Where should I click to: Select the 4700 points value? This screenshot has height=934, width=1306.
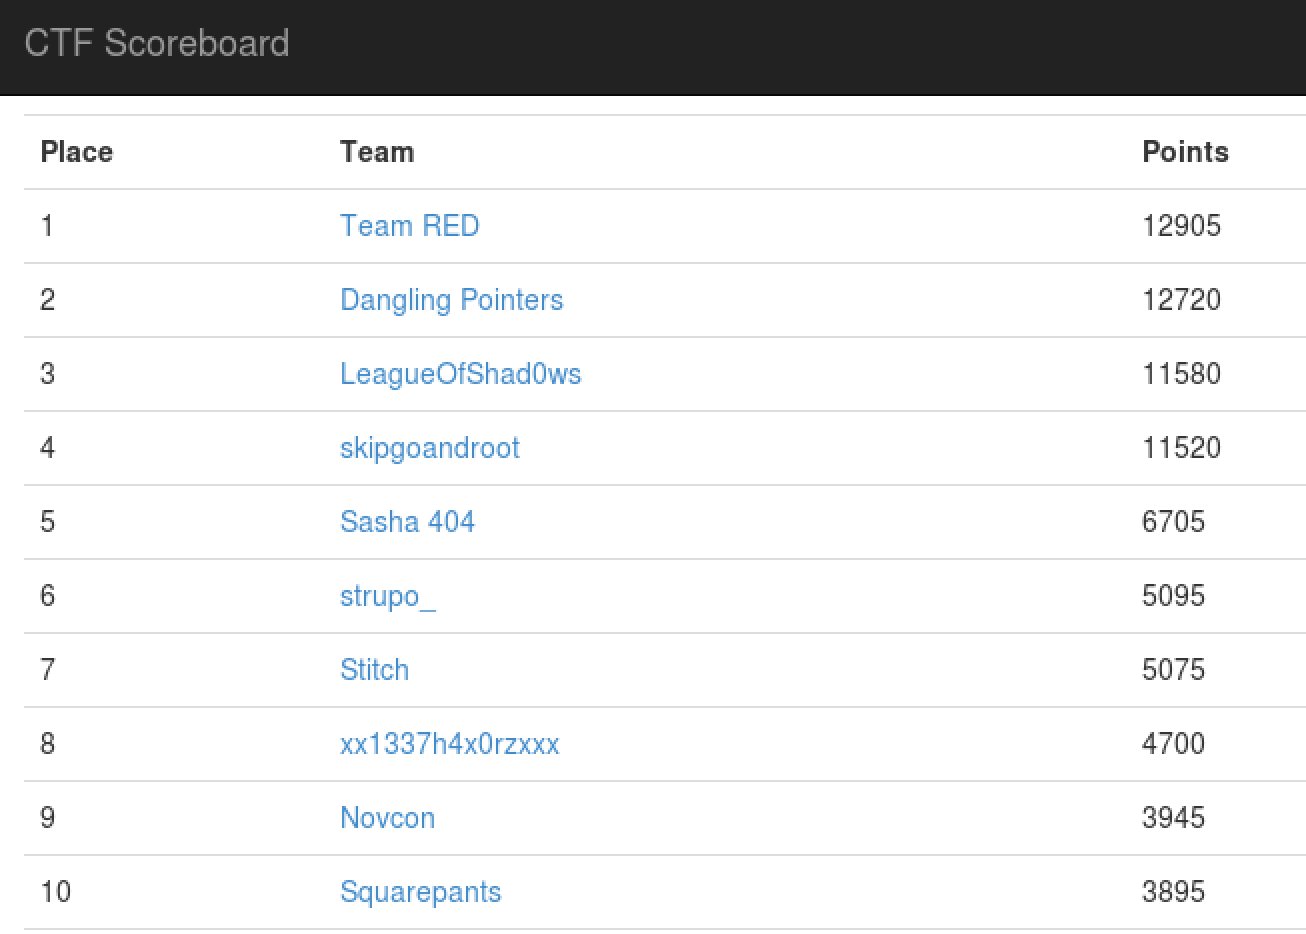[x=1173, y=743]
